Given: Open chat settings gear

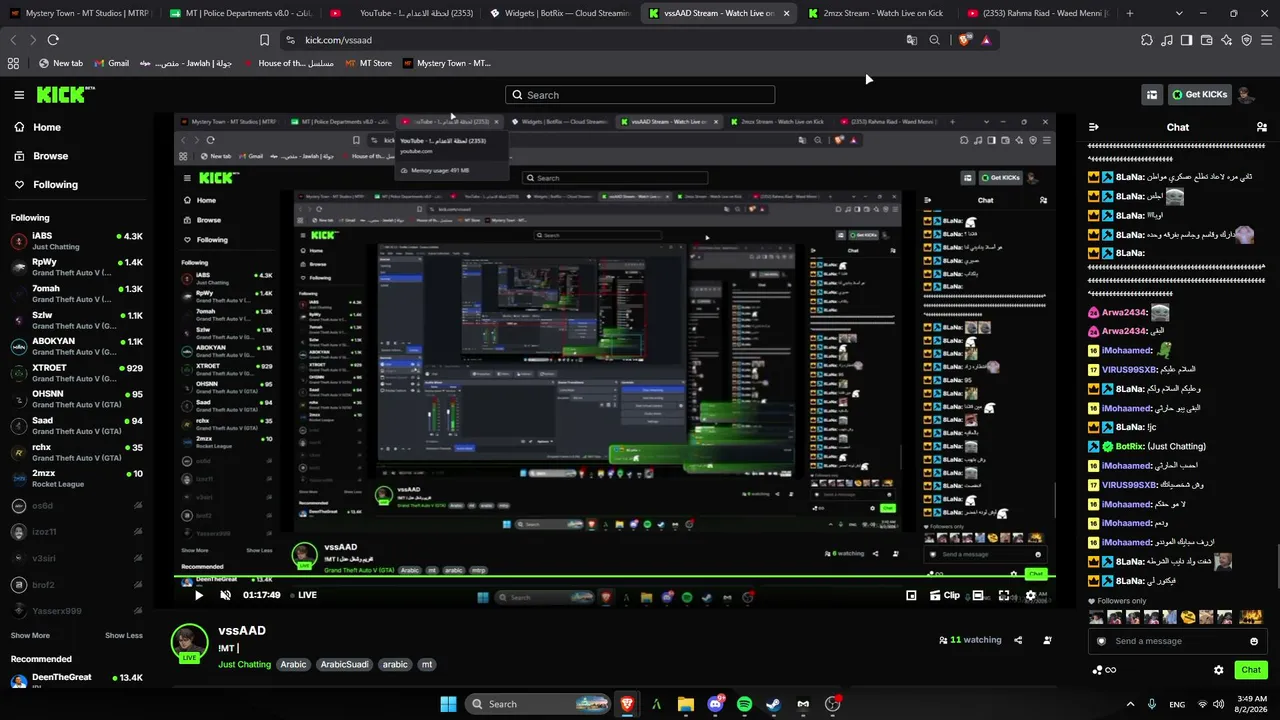Looking at the screenshot, I should 1218,670.
